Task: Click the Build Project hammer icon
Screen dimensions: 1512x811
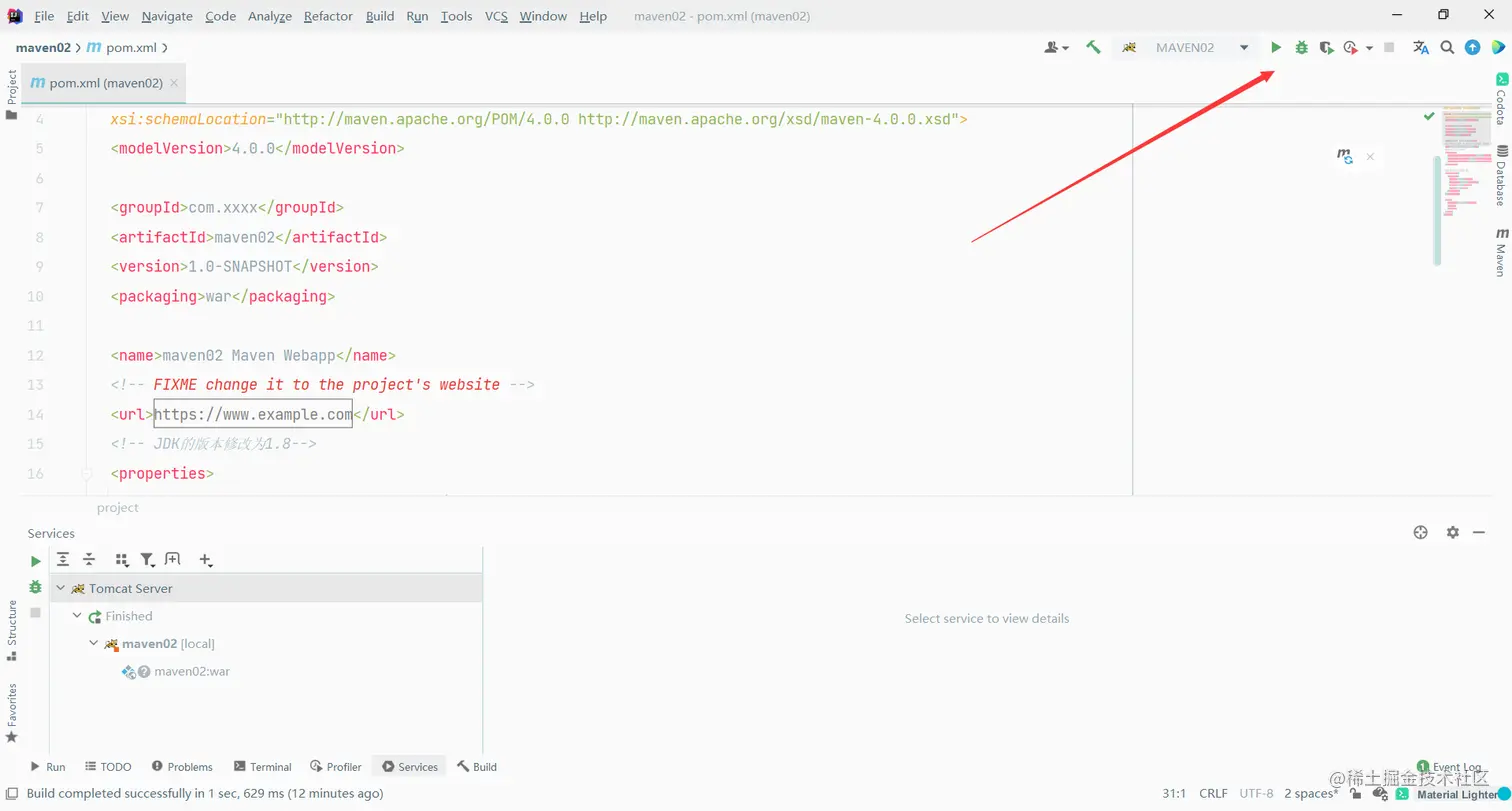Action: click(1094, 47)
